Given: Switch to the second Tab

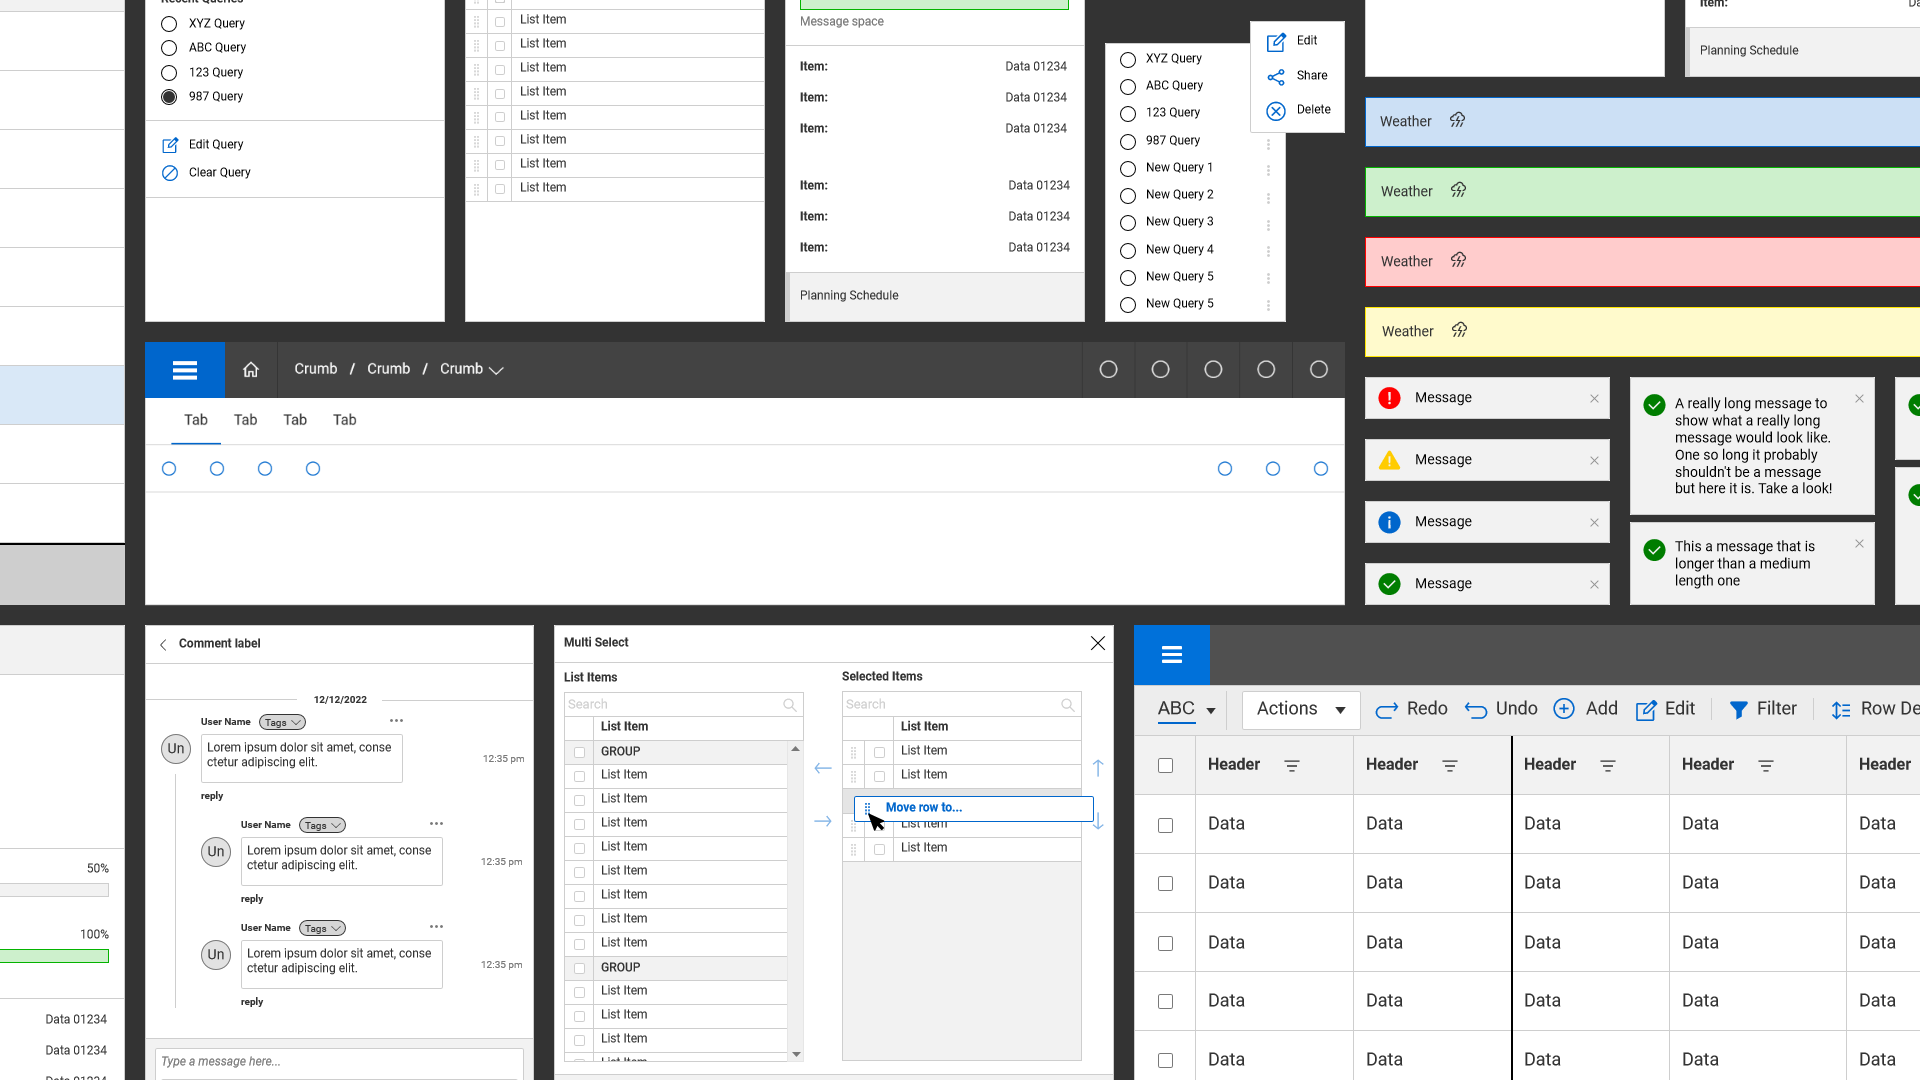Looking at the screenshot, I should coord(246,420).
